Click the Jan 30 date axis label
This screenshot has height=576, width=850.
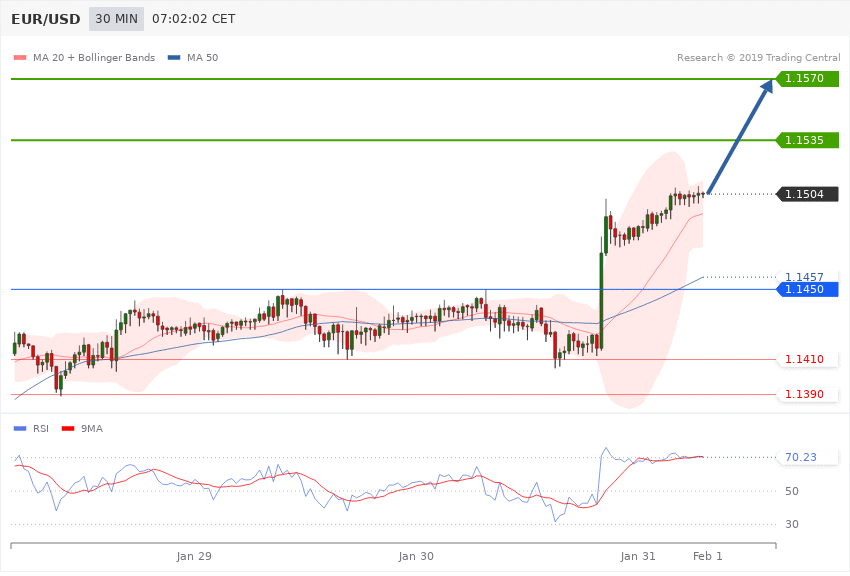tap(416, 556)
